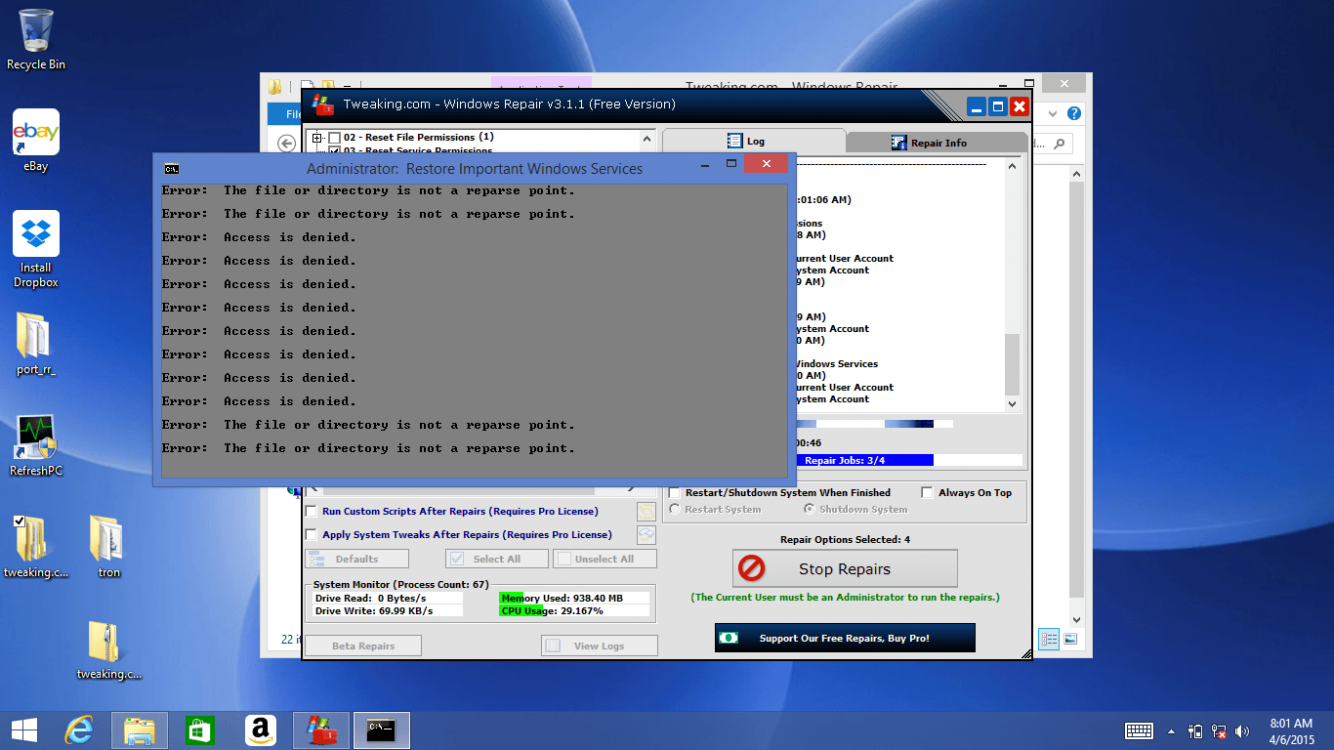Click the Repair Info tab's icon
Screen dimensions: 1334x750
[x=898, y=143]
